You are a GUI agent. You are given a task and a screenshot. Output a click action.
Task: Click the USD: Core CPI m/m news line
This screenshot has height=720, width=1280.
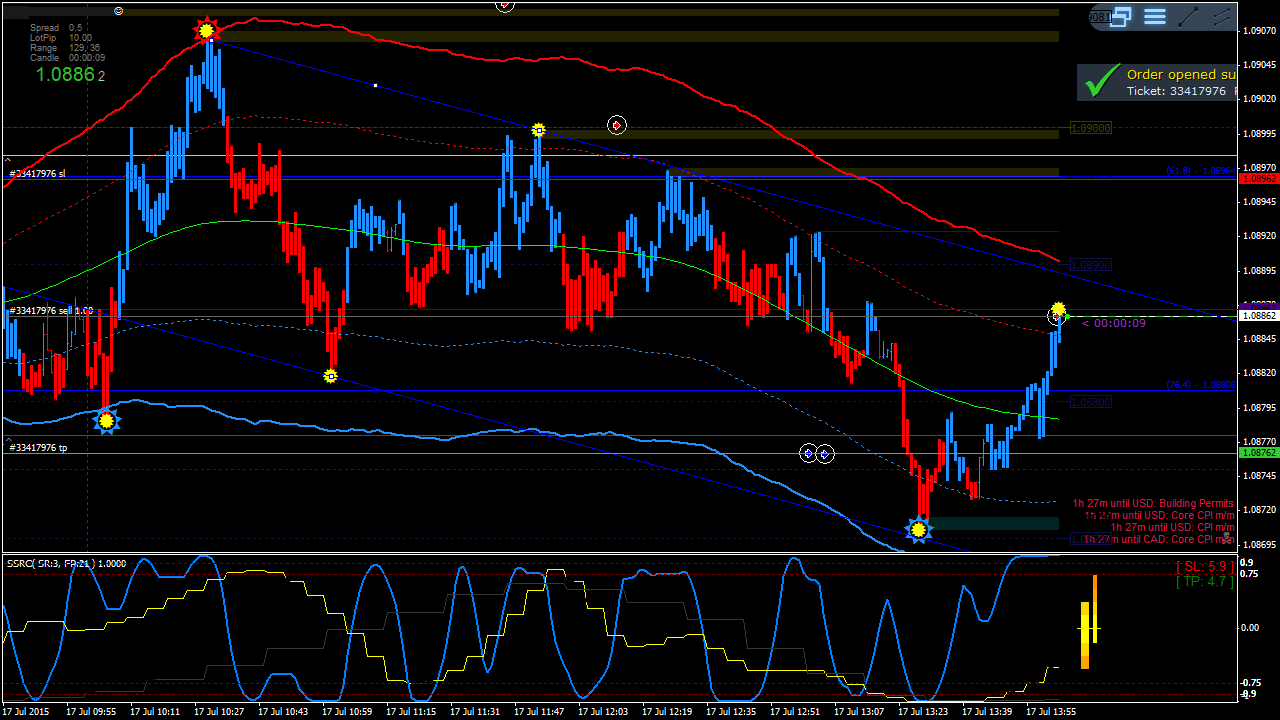[1159, 516]
